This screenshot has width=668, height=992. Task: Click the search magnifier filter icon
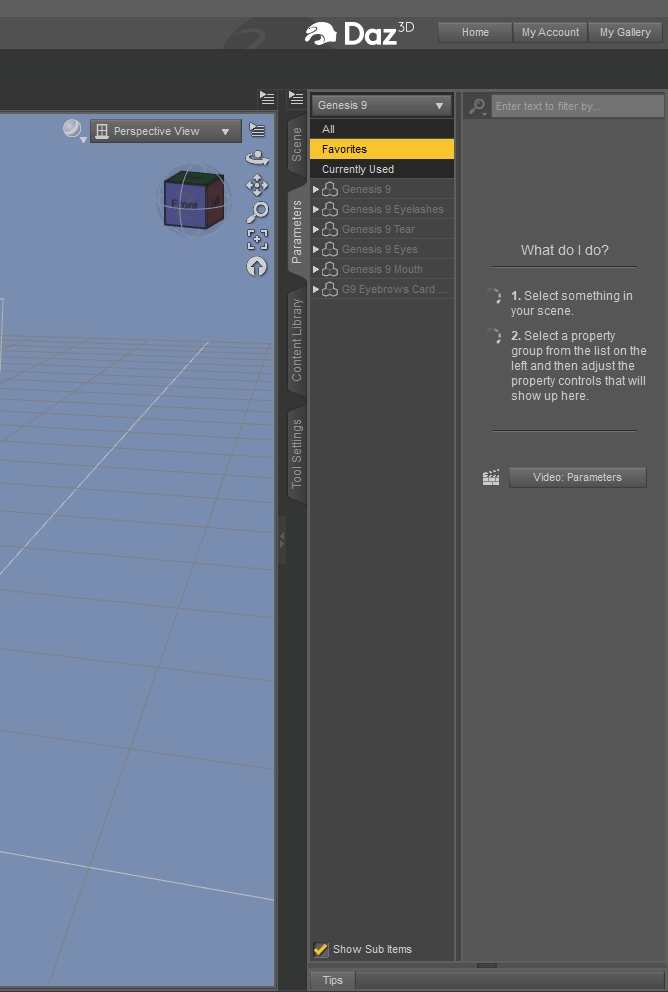click(478, 106)
